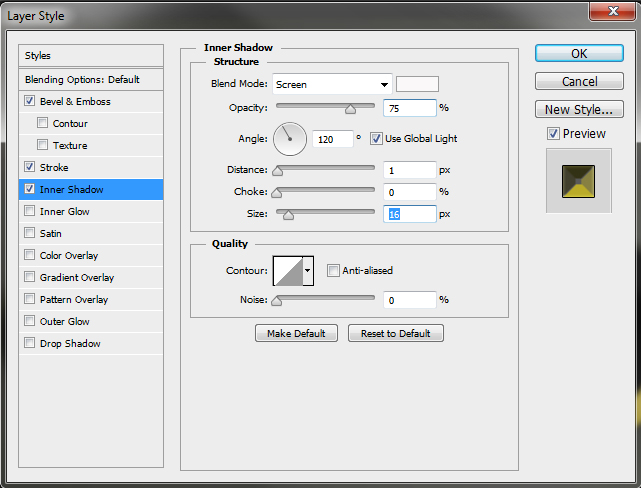Viewport: 641px width, 488px height.
Task: Click the shadow color swatch
Action: pos(417,84)
